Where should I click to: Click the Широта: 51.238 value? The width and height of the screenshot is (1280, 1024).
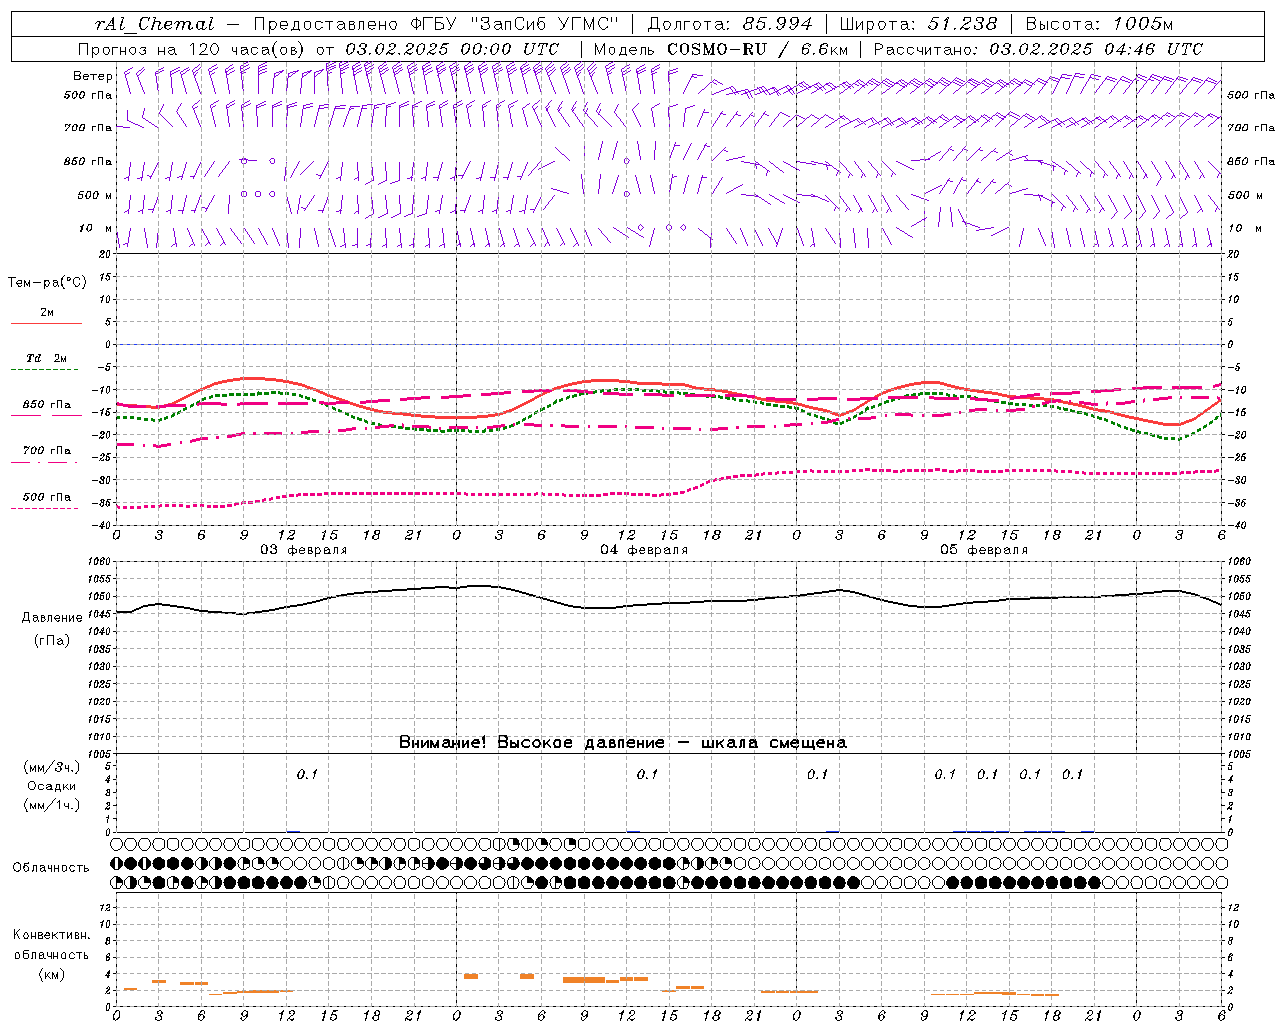pos(918,24)
